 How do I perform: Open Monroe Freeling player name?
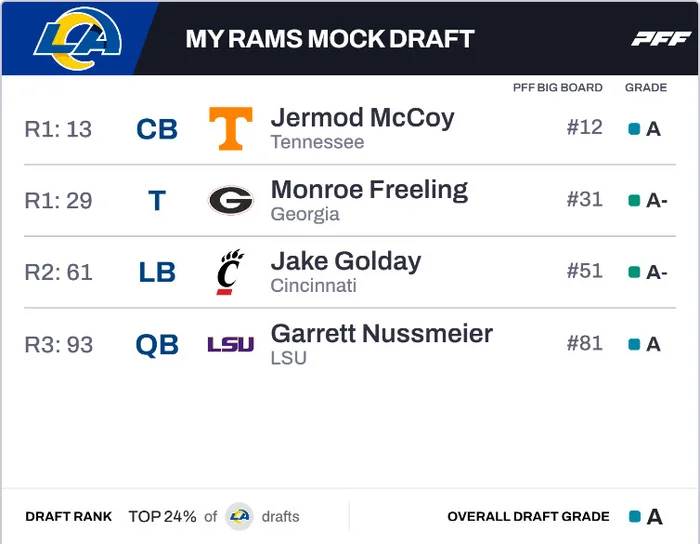tap(369, 190)
